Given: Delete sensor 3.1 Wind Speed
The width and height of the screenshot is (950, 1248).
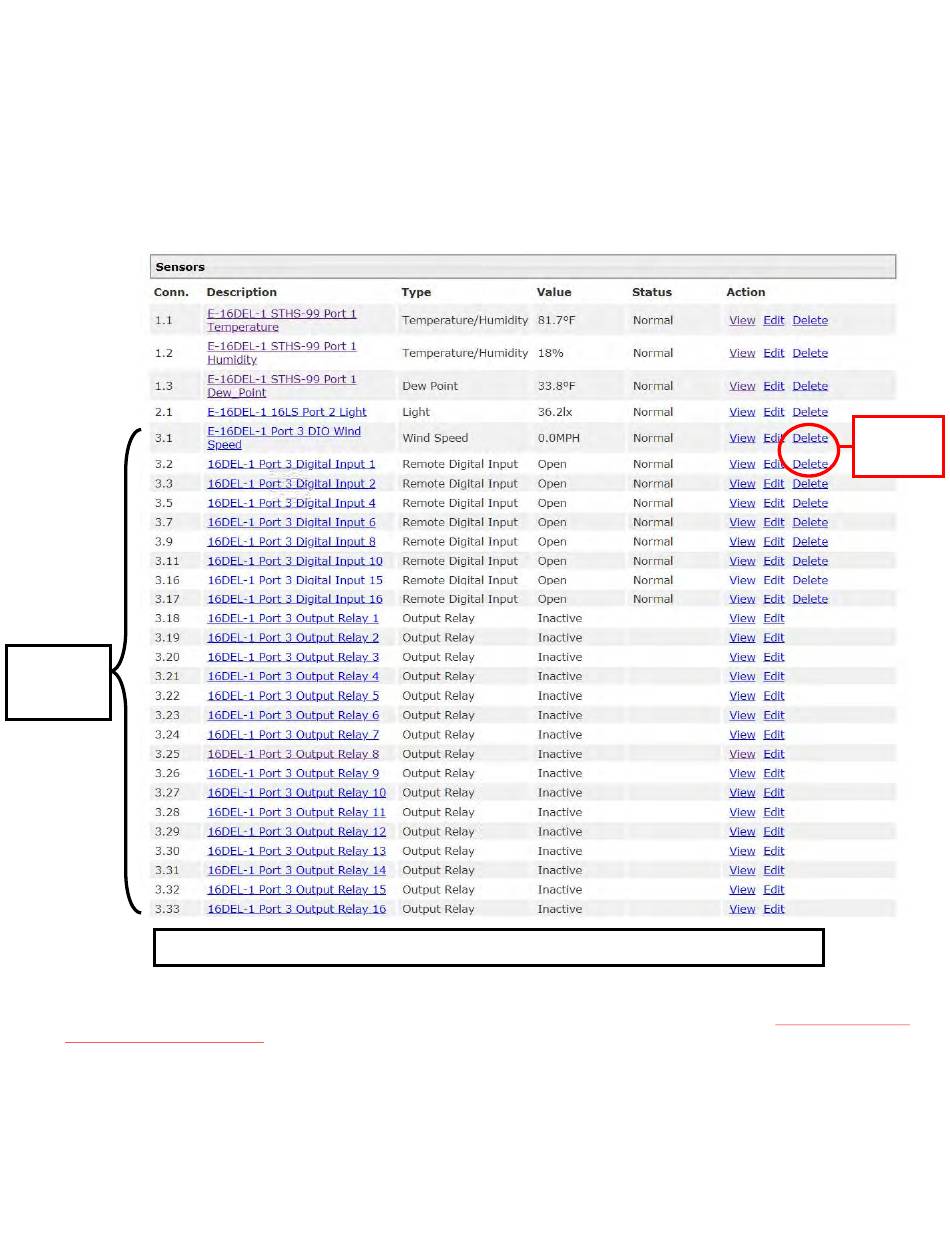Looking at the screenshot, I should (810, 438).
